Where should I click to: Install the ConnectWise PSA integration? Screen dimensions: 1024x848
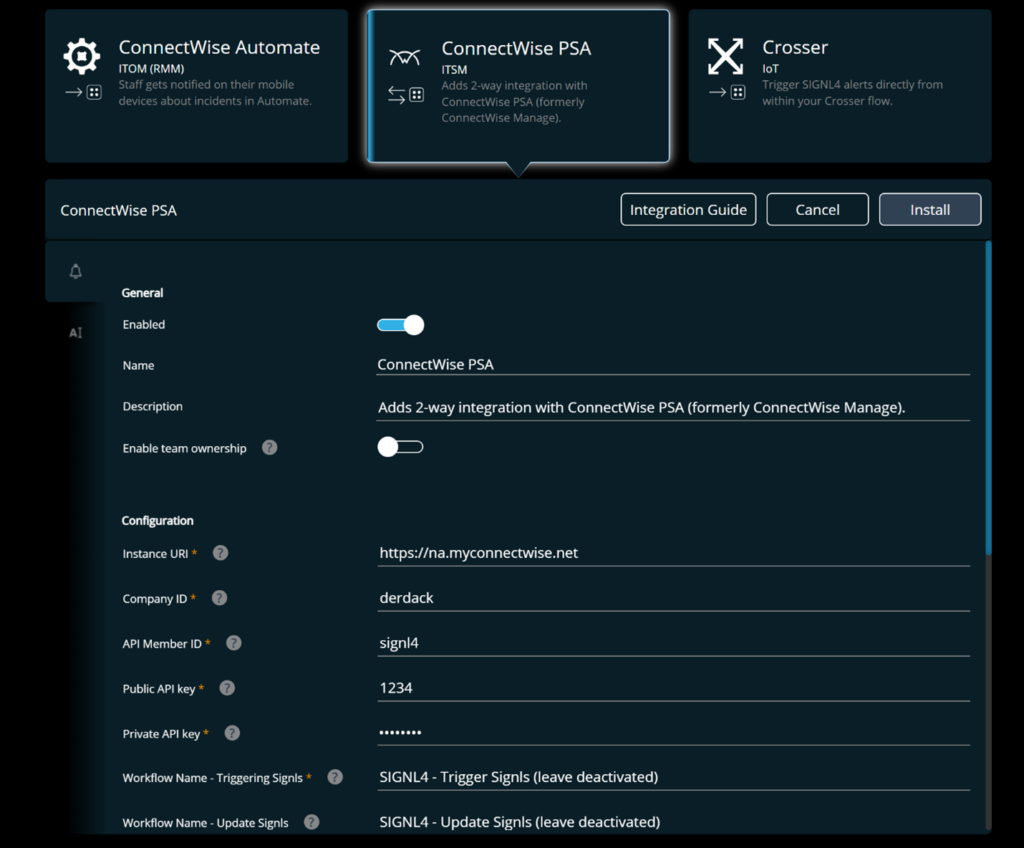click(930, 210)
